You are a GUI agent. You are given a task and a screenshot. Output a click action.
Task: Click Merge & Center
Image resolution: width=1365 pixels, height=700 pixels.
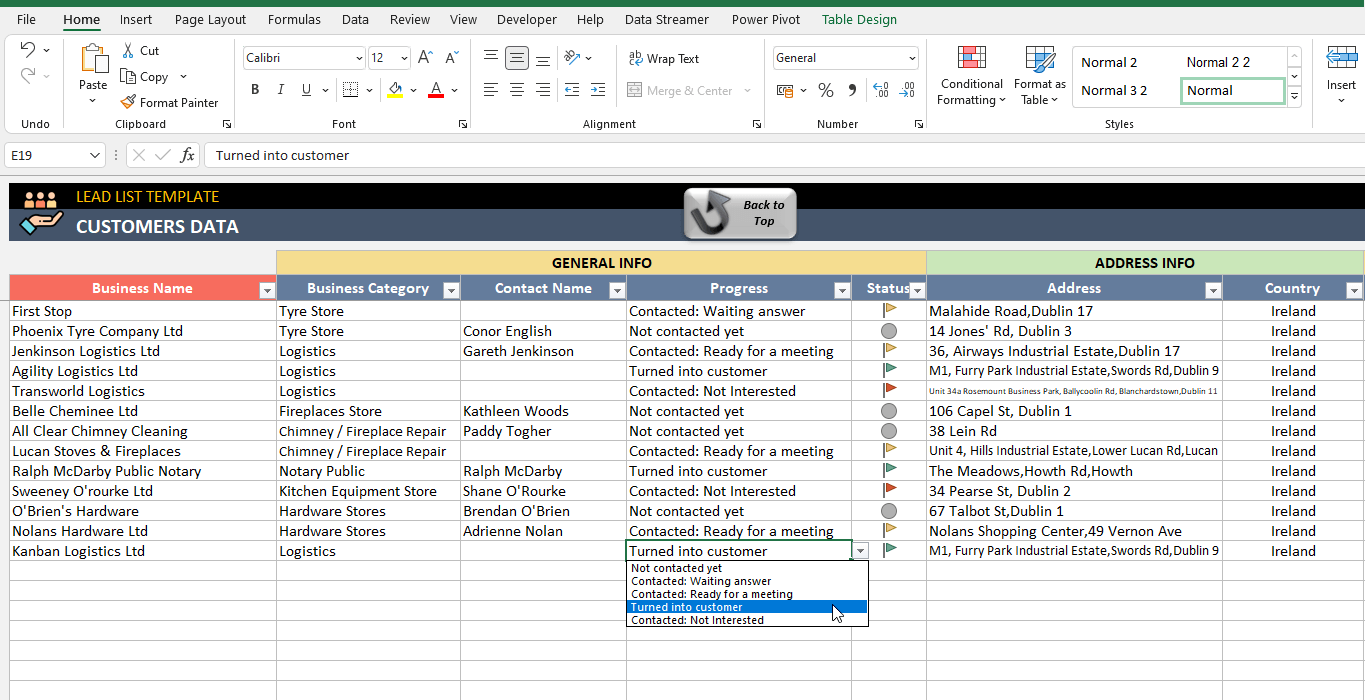coord(681,91)
